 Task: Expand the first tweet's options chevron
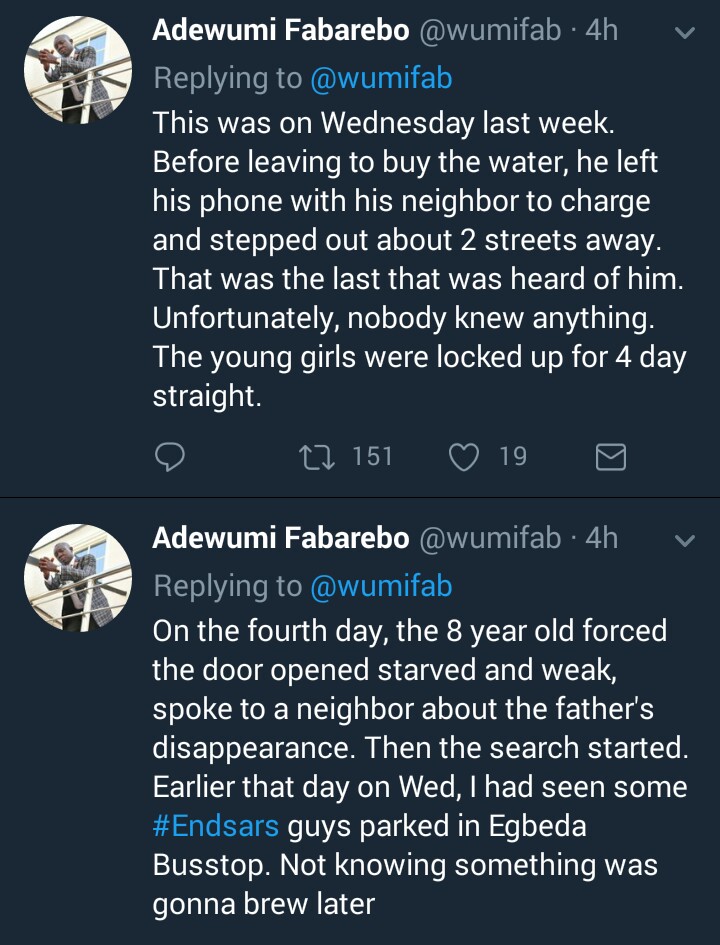(685, 33)
